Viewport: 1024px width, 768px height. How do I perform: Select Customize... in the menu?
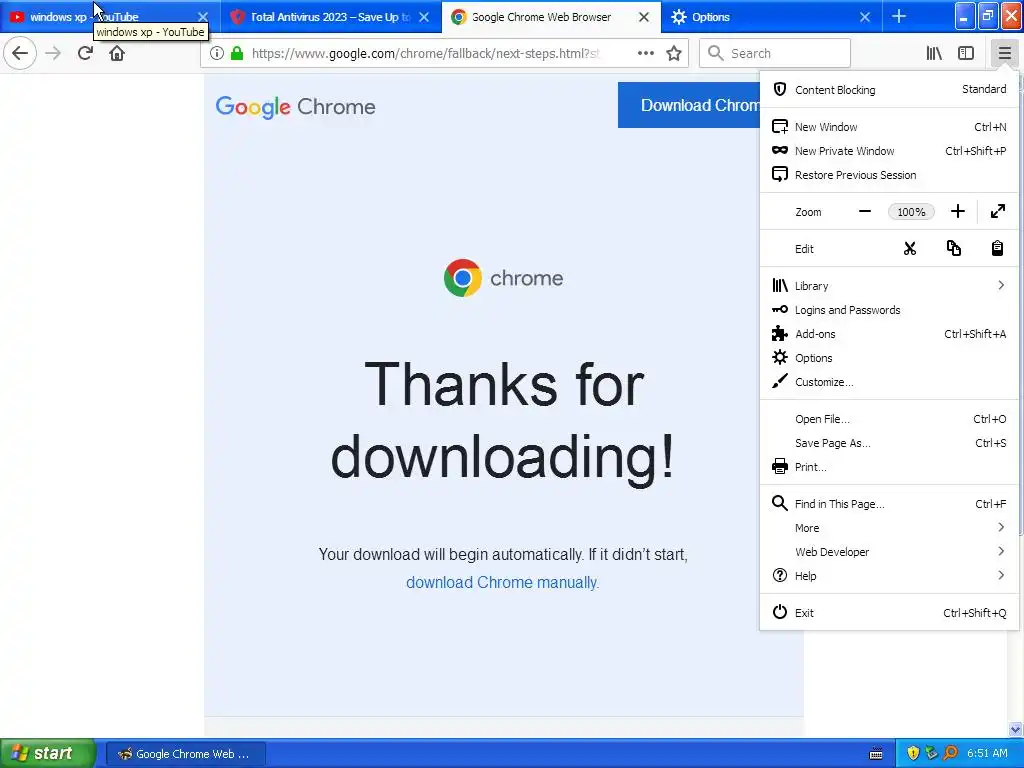pos(888,382)
